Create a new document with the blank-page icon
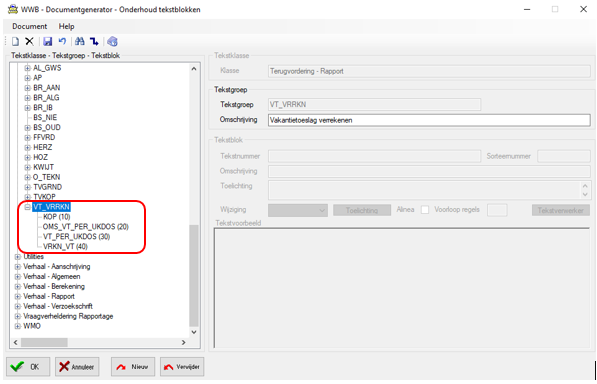The image size is (597, 384). tap(15, 41)
